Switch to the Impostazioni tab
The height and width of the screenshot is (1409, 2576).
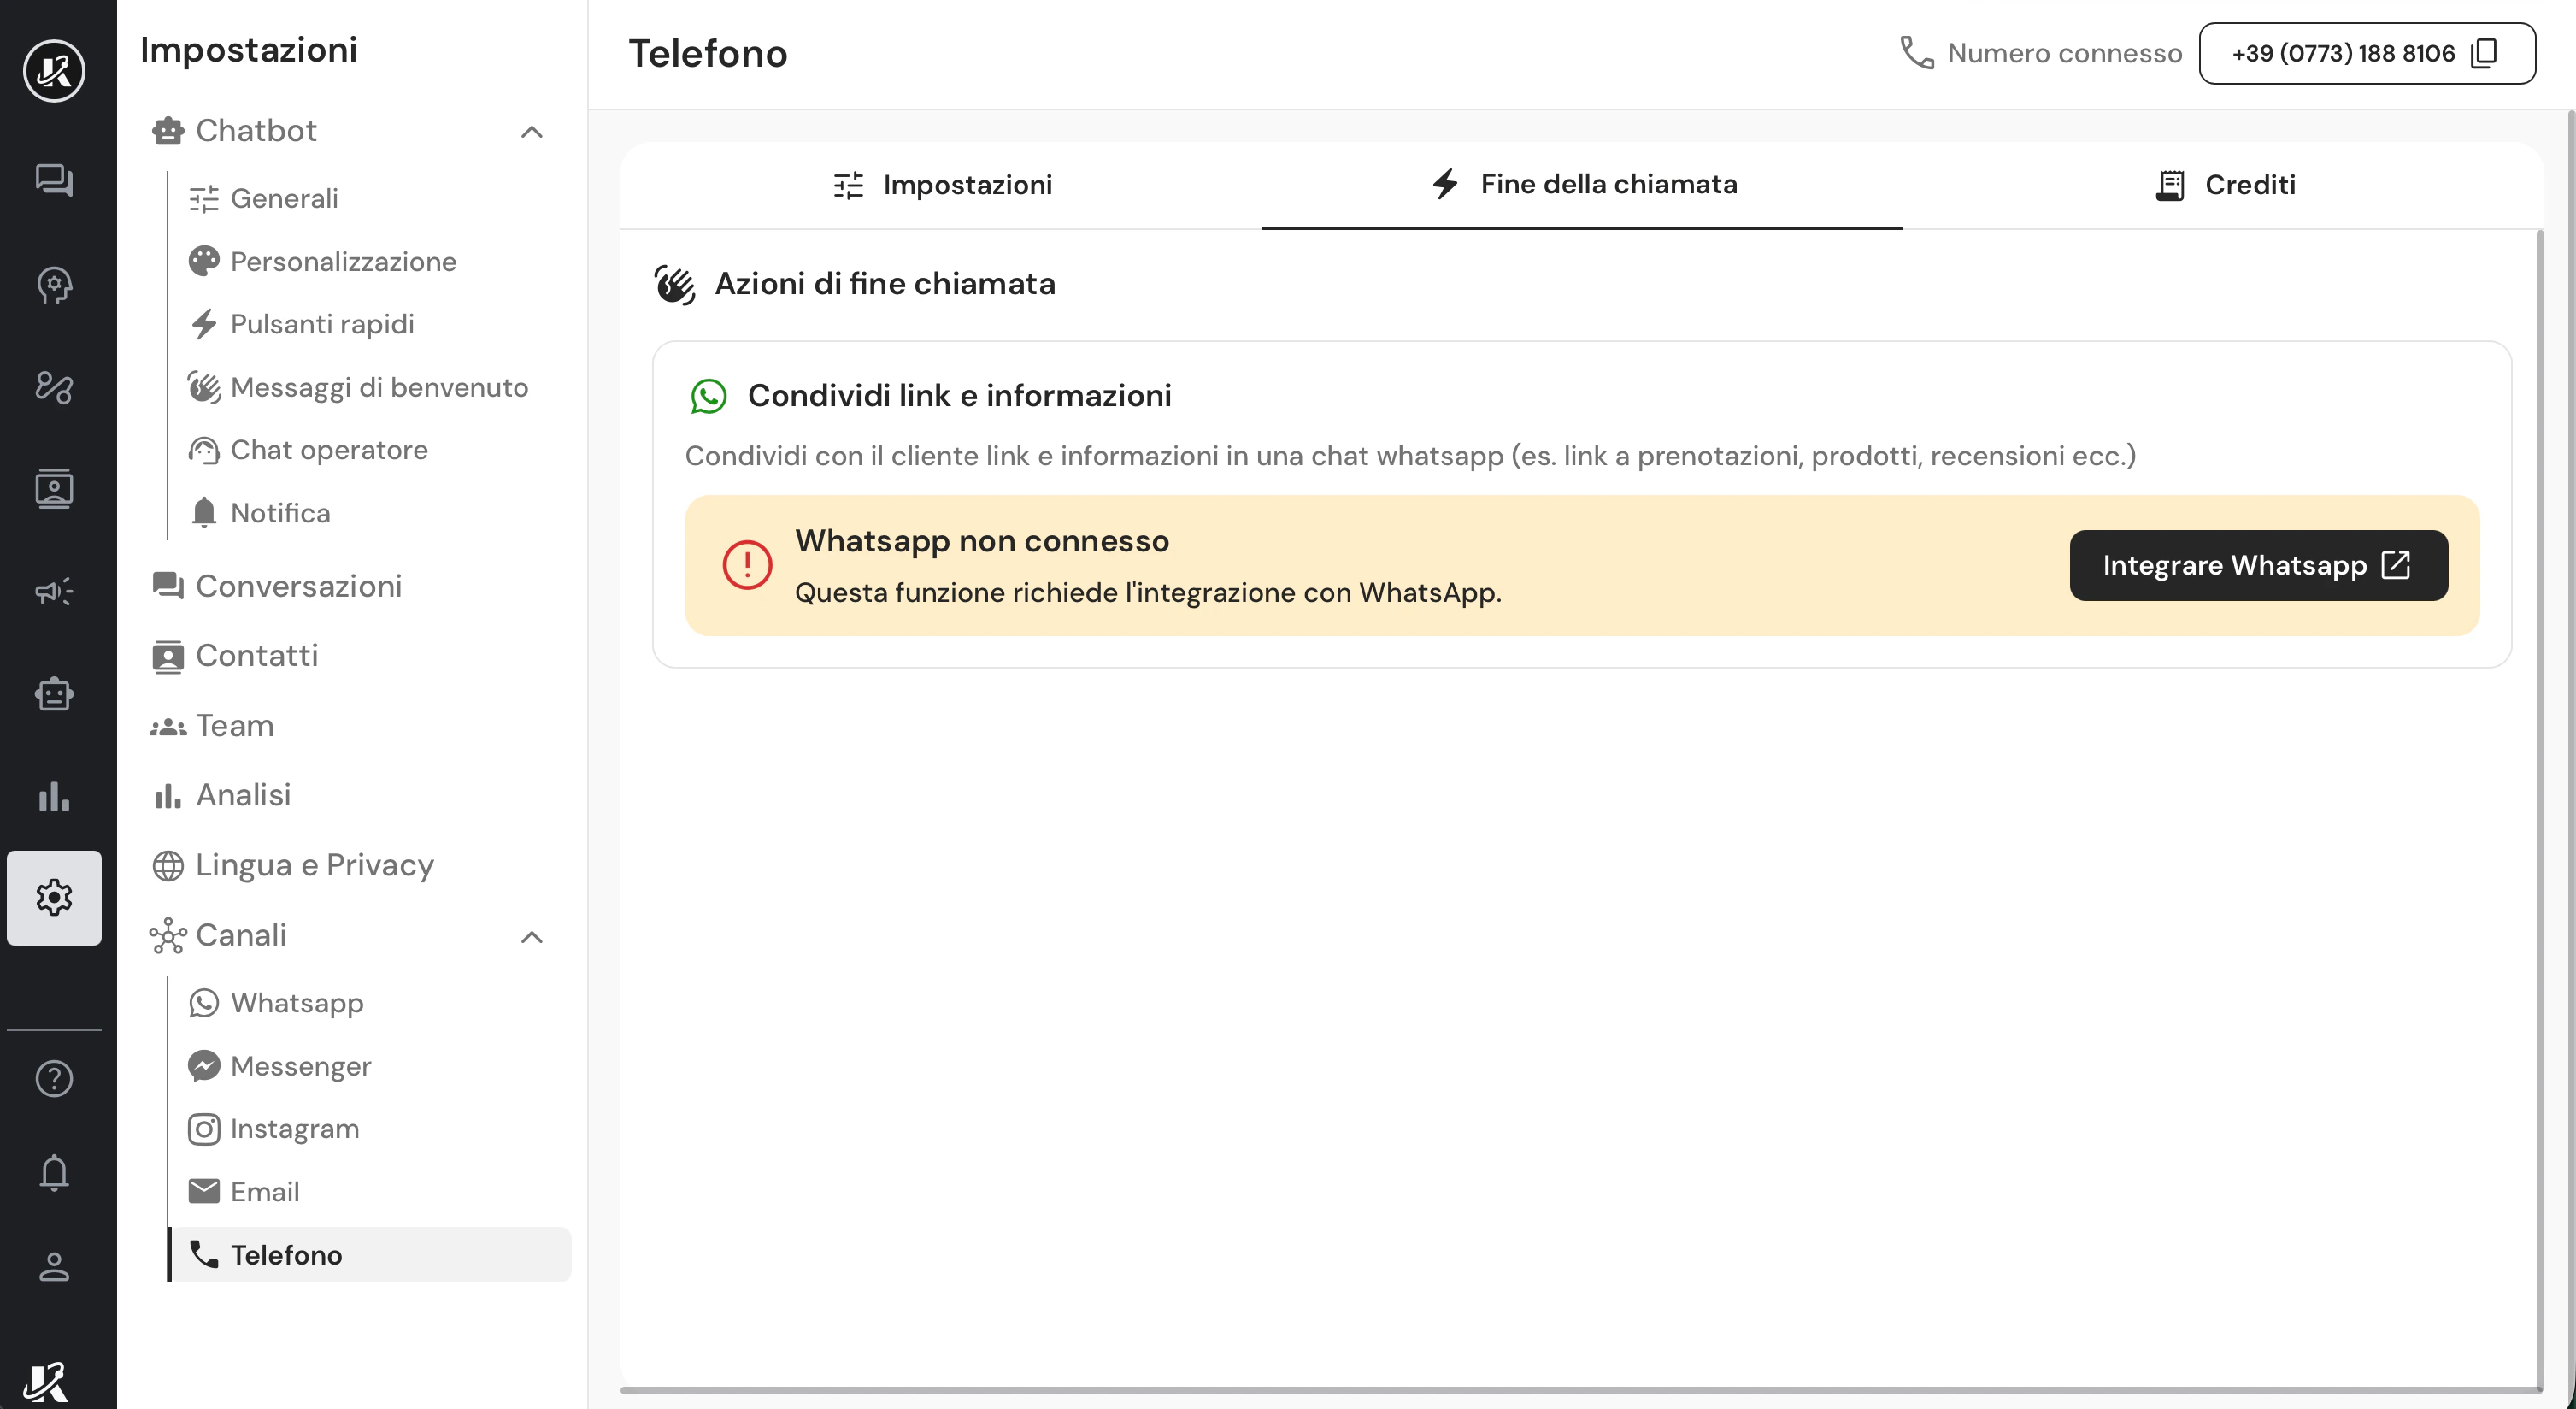941,185
